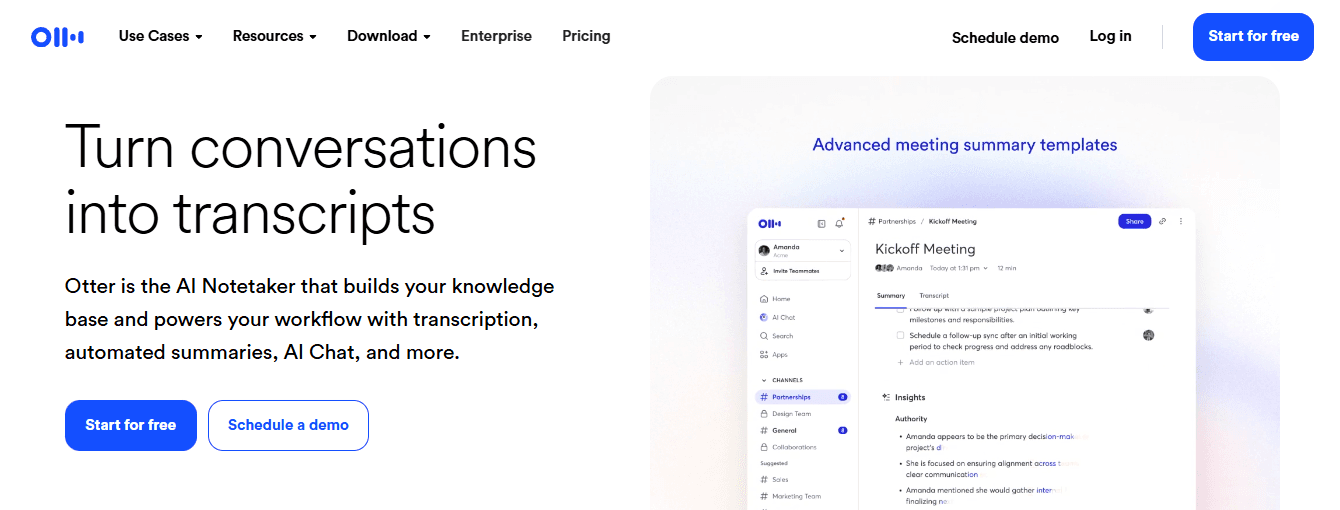1340x510 pixels.
Task: Toggle the sidebar panel icon in the preview
Action: [x=822, y=223]
